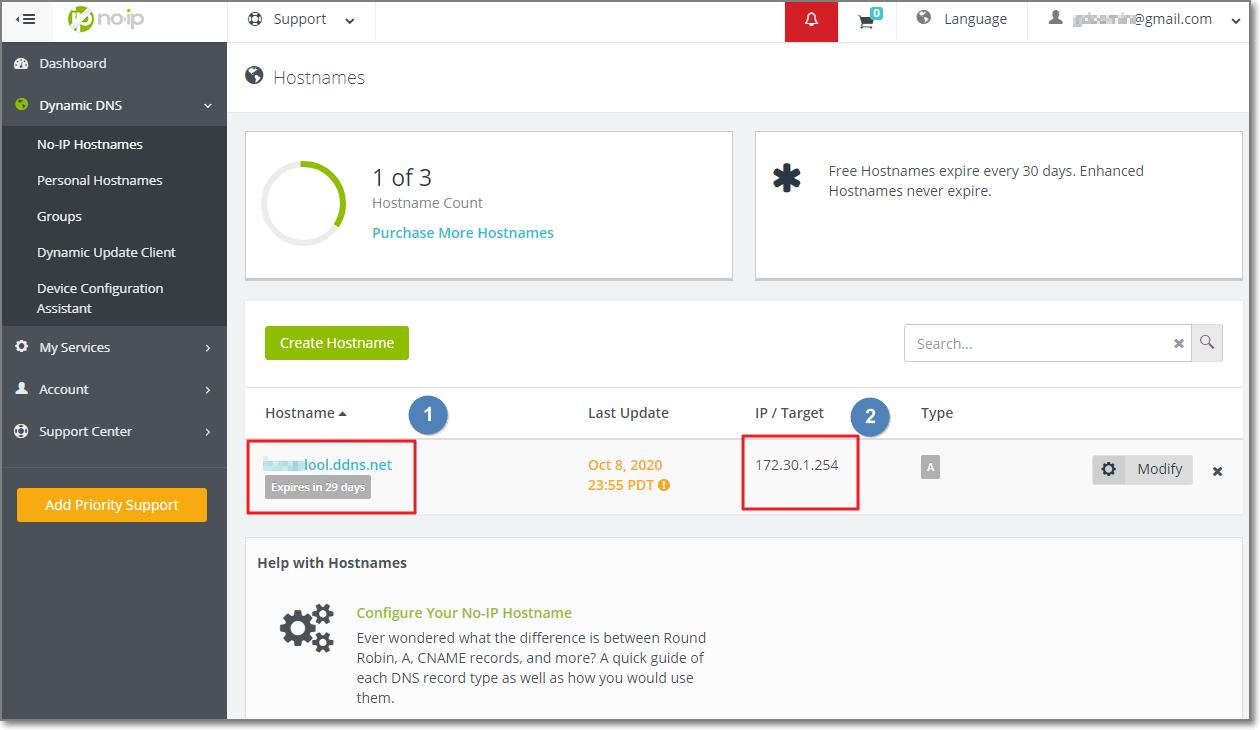Open the ddns.net hostname link

click(328, 465)
